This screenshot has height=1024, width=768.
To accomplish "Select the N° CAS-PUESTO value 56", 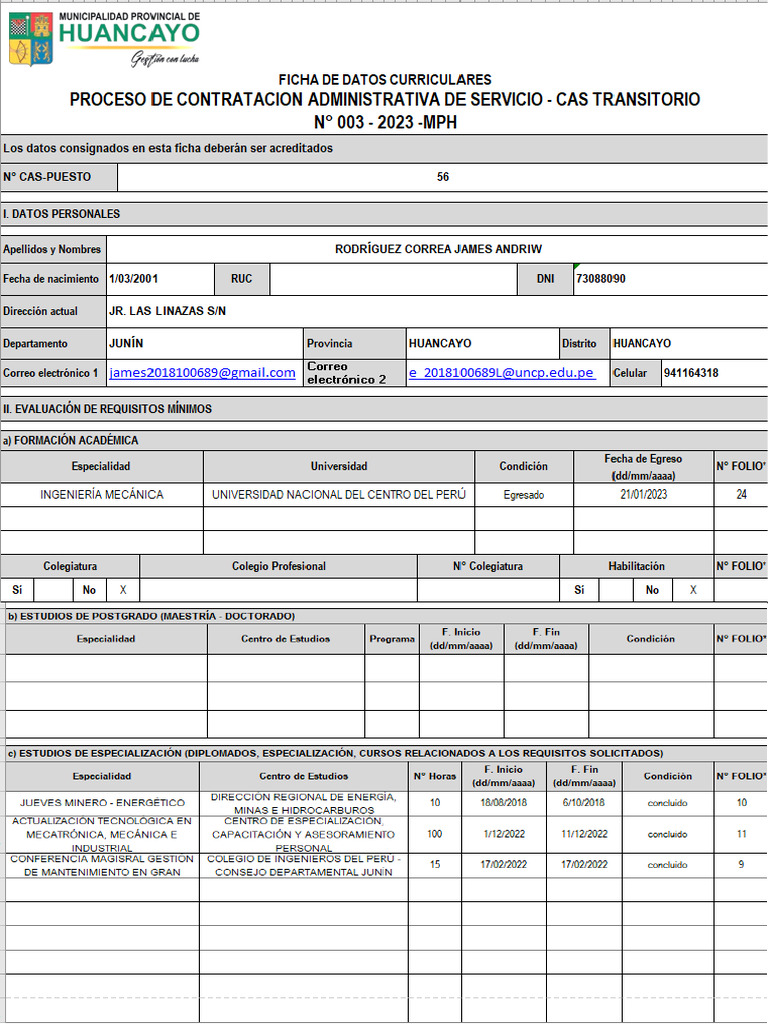I will pos(442,177).
